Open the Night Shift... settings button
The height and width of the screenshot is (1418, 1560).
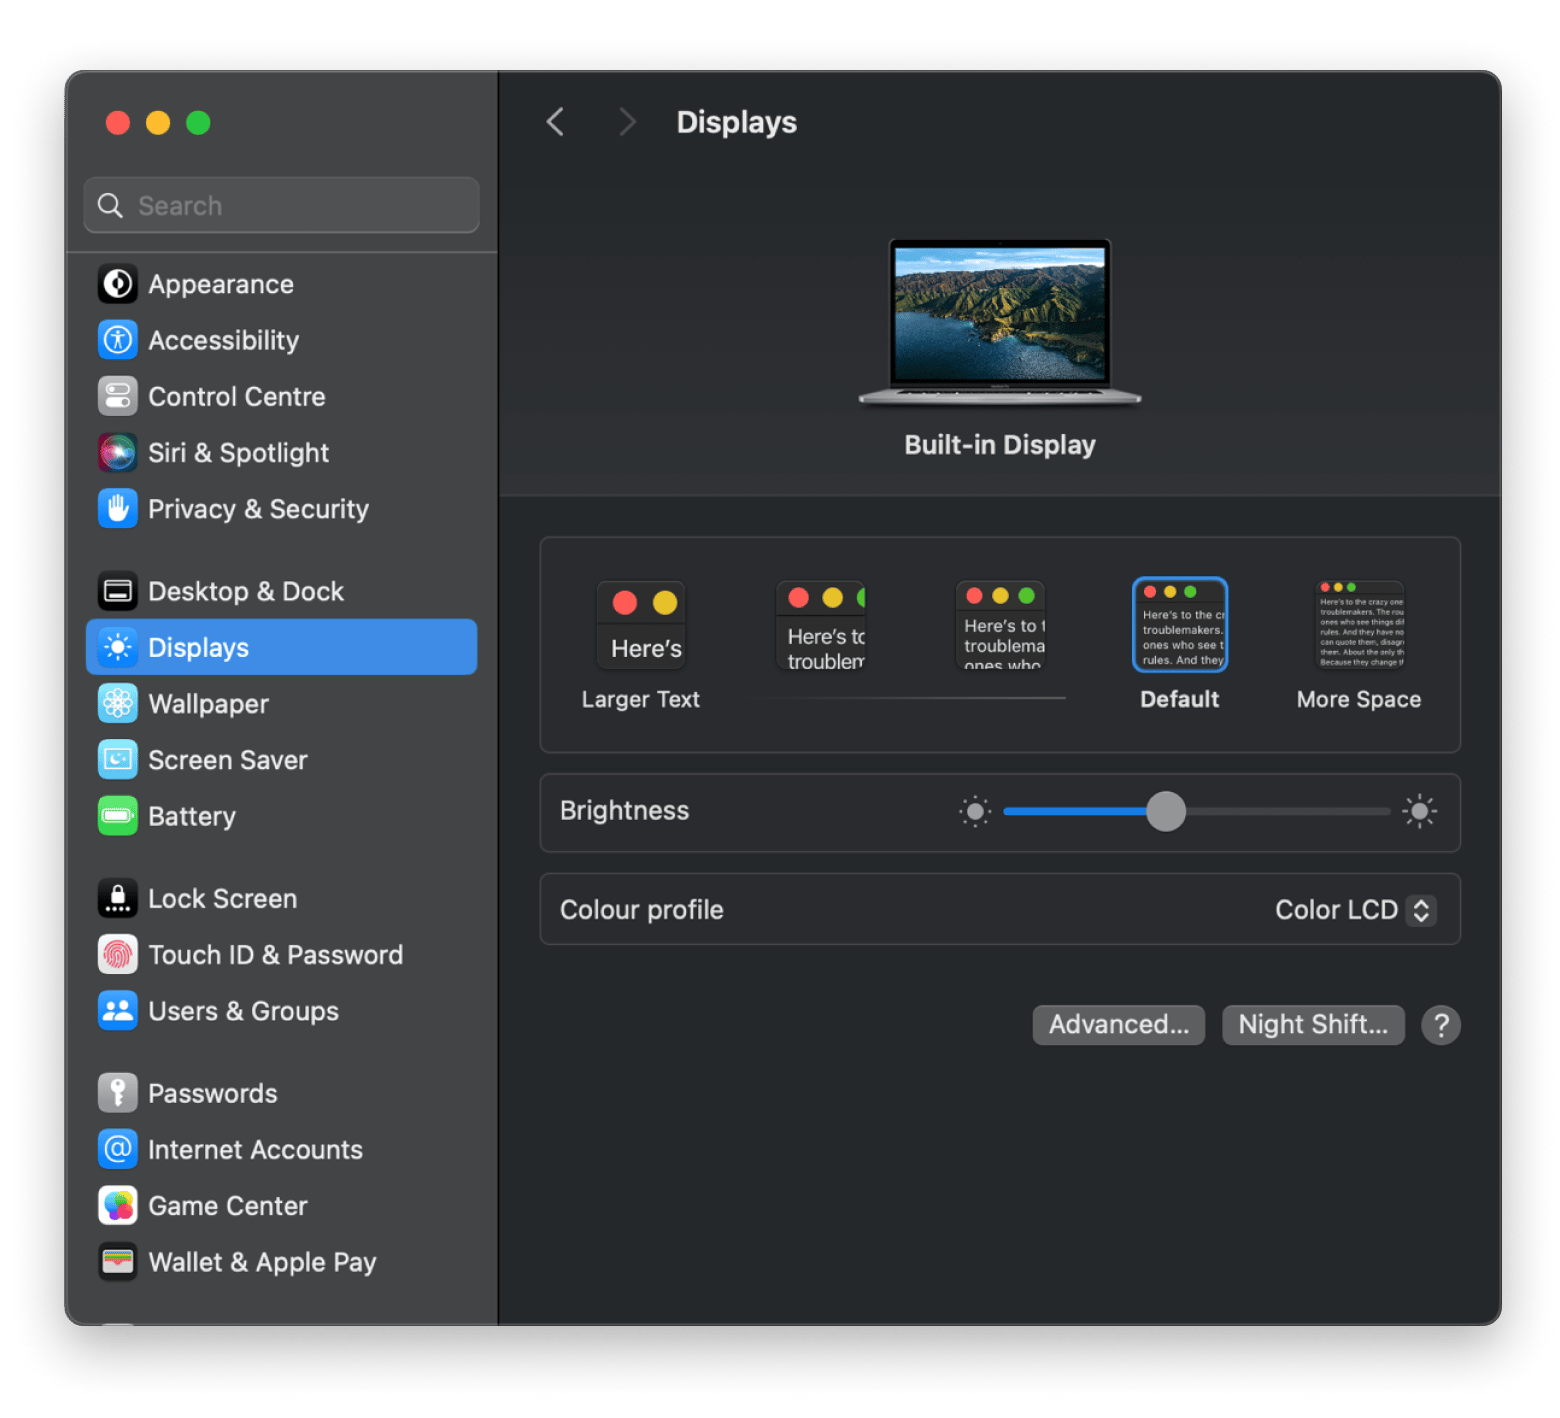1312,1025
